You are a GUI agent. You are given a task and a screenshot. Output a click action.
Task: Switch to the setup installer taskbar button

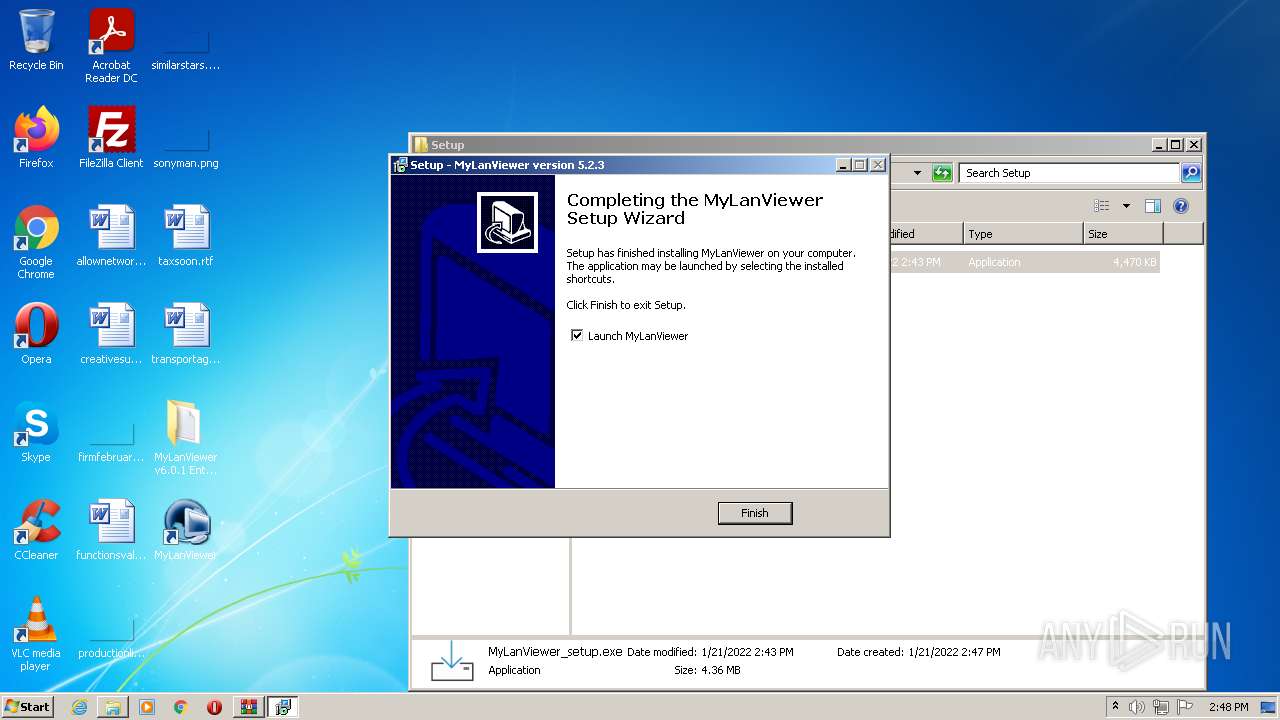coord(283,707)
